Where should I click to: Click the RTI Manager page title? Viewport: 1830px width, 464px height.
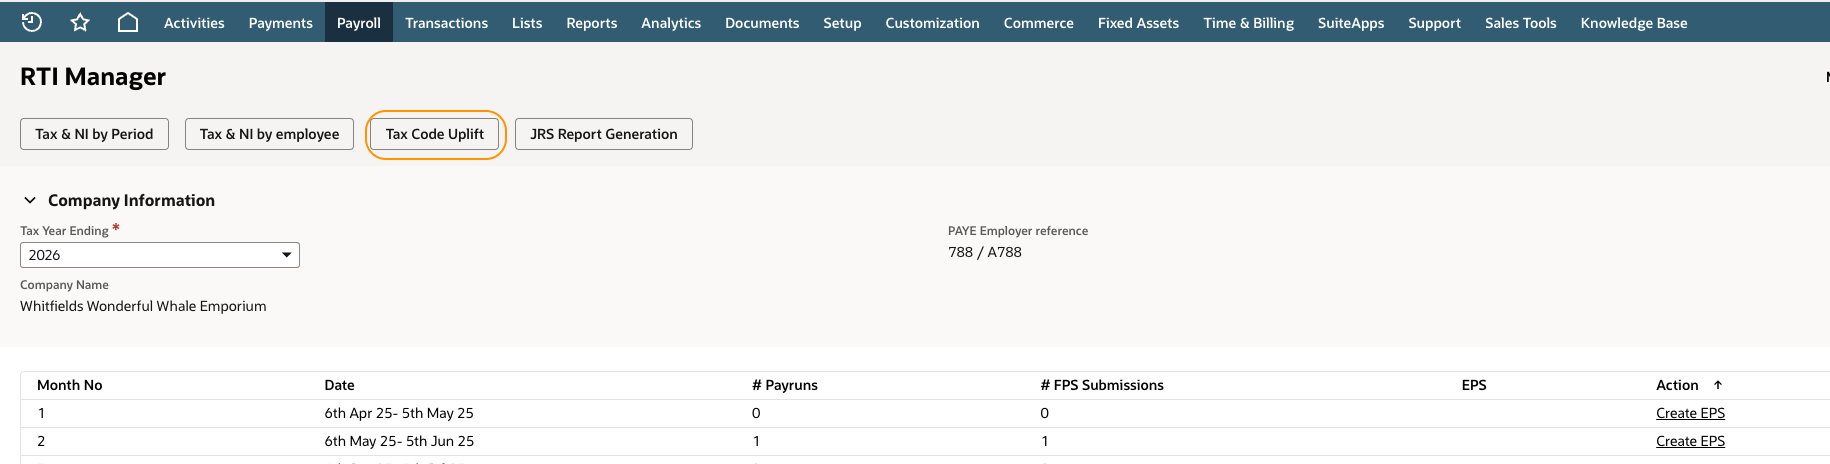(93, 77)
